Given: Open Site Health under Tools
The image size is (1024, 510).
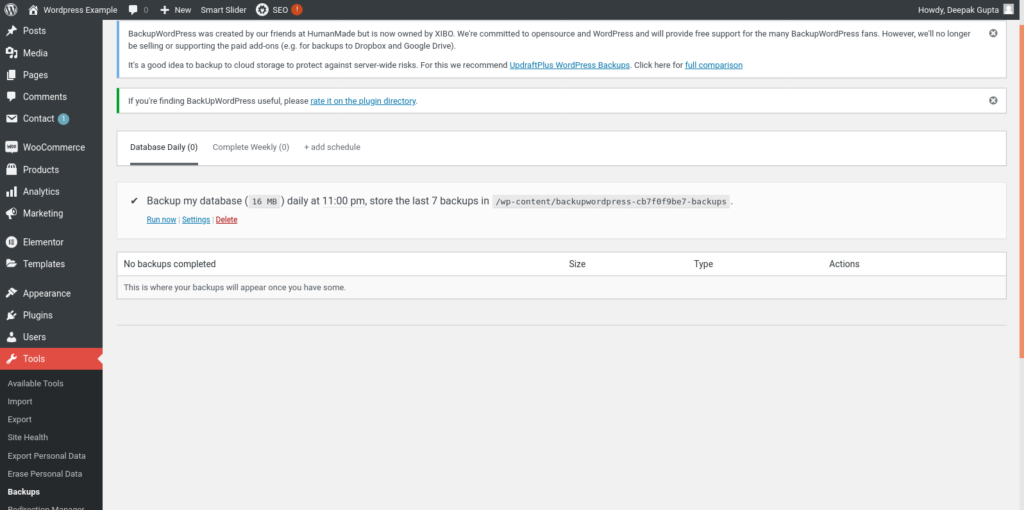Looking at the screenshot, I should pos(28,437).
